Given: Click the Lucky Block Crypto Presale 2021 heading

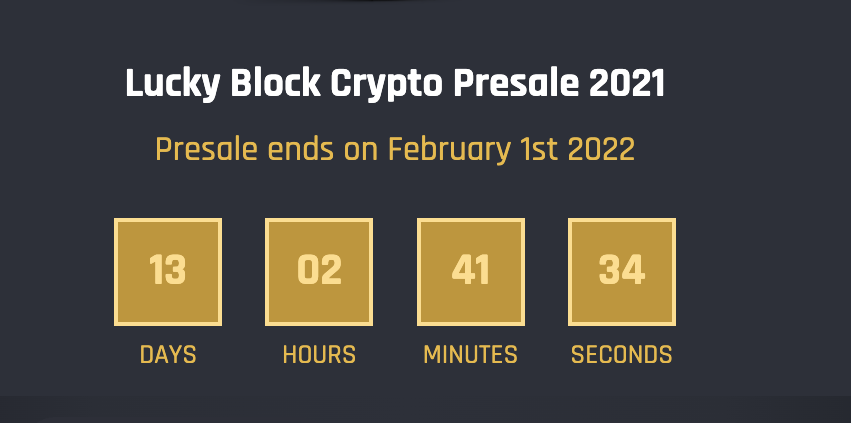Looking at the screenshot, I should tap(395, 85).
